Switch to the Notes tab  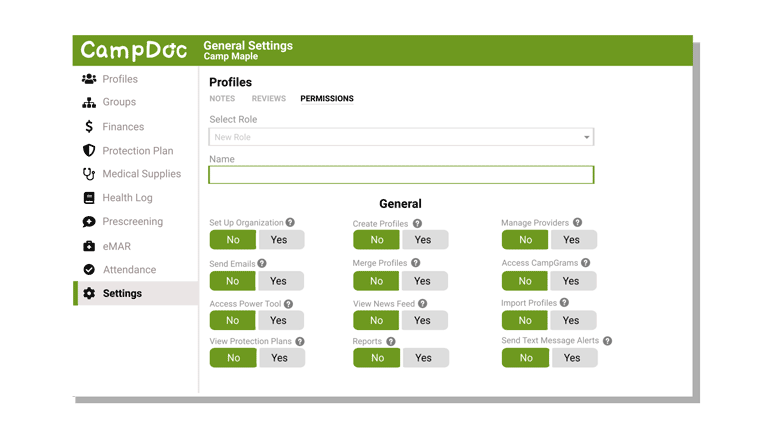[222, 98]
